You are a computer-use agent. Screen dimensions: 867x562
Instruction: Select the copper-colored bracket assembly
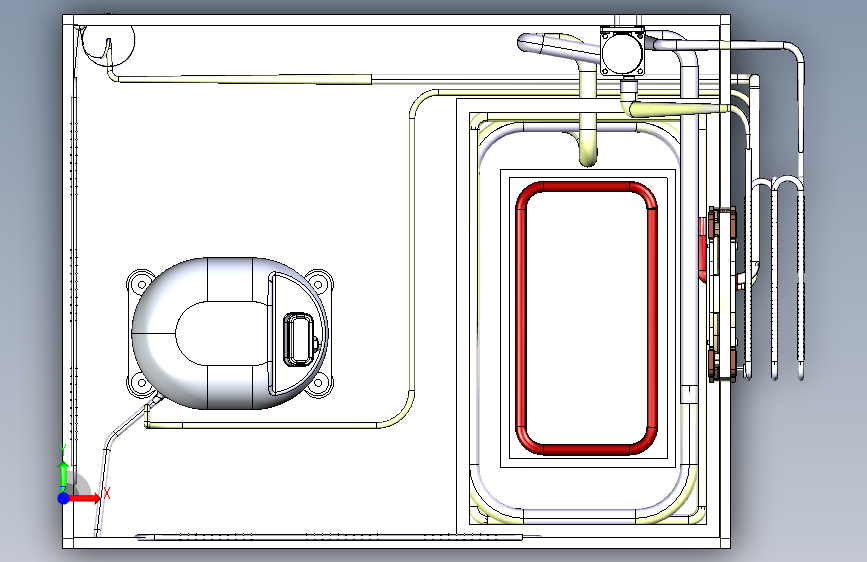coord(722,294)
